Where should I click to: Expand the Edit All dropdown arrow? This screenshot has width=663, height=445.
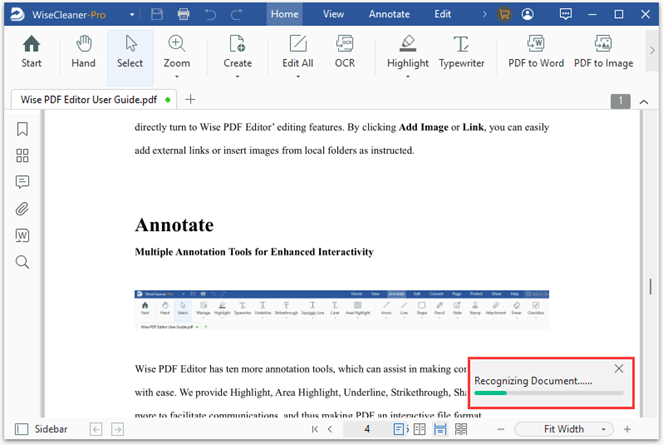[x=298, y=77]
